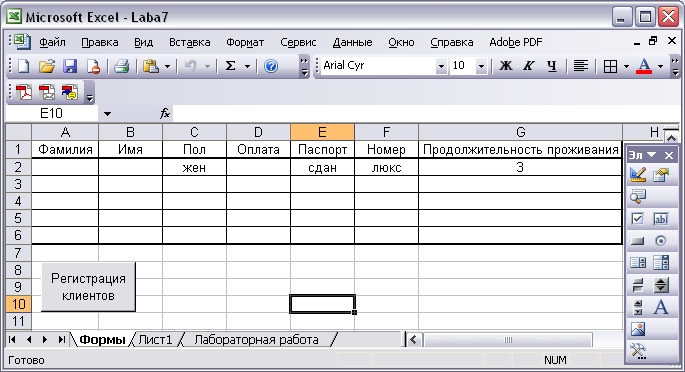Expand the Paste options arrow
685x372 pixels.
tap(167, 66)
